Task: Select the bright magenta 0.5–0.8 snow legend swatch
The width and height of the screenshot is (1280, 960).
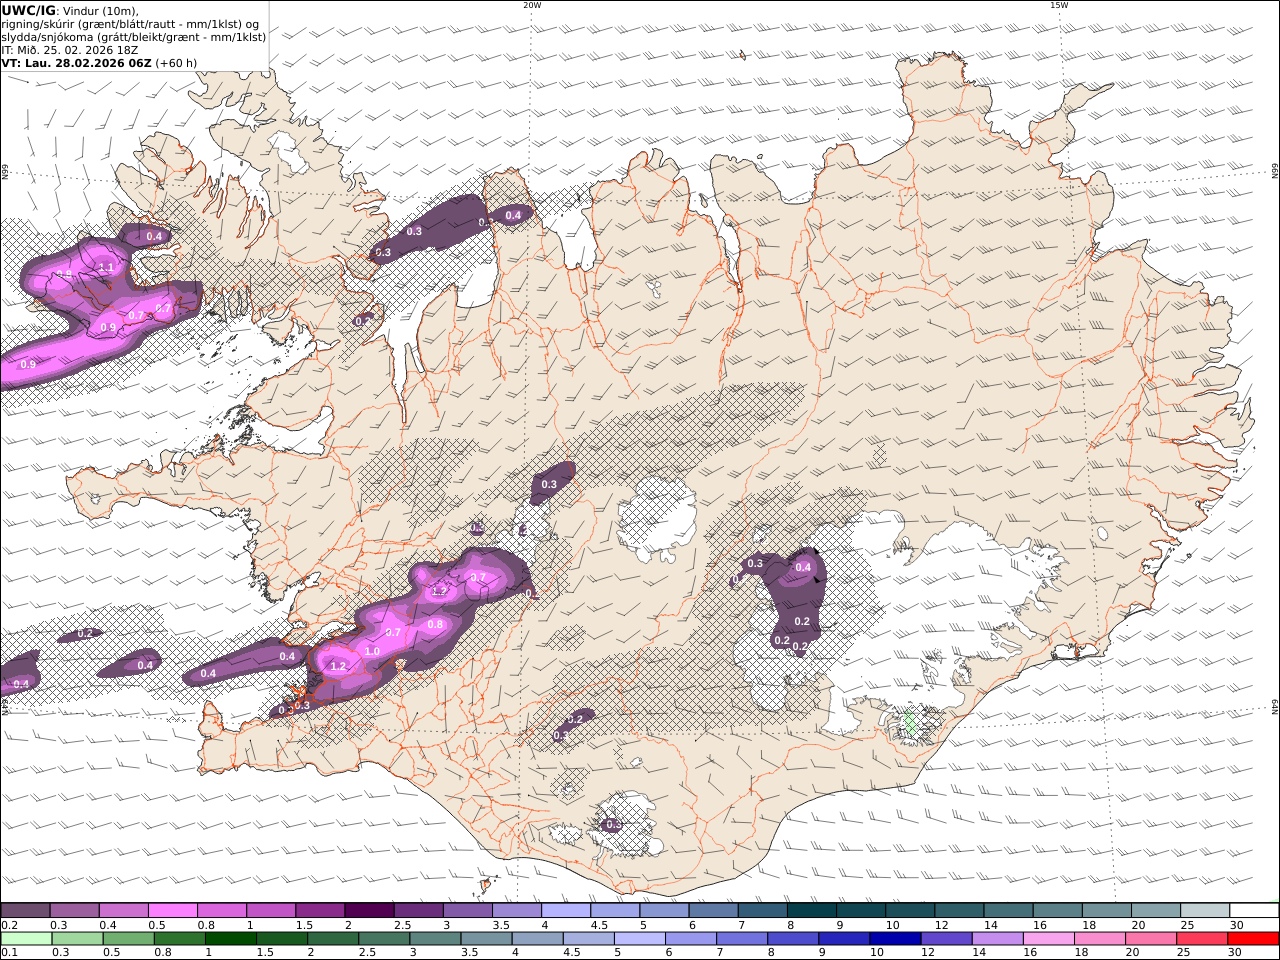Action: 172,910
